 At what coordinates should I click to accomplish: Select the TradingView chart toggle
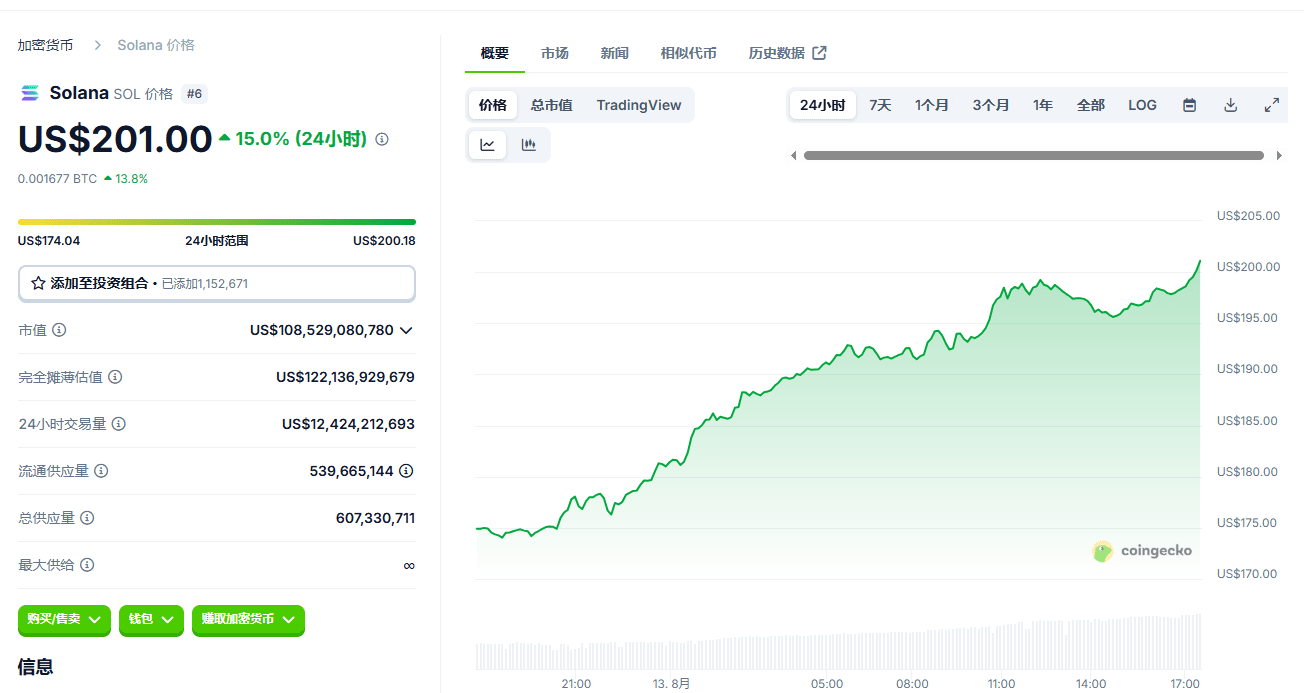click(639, 105)
